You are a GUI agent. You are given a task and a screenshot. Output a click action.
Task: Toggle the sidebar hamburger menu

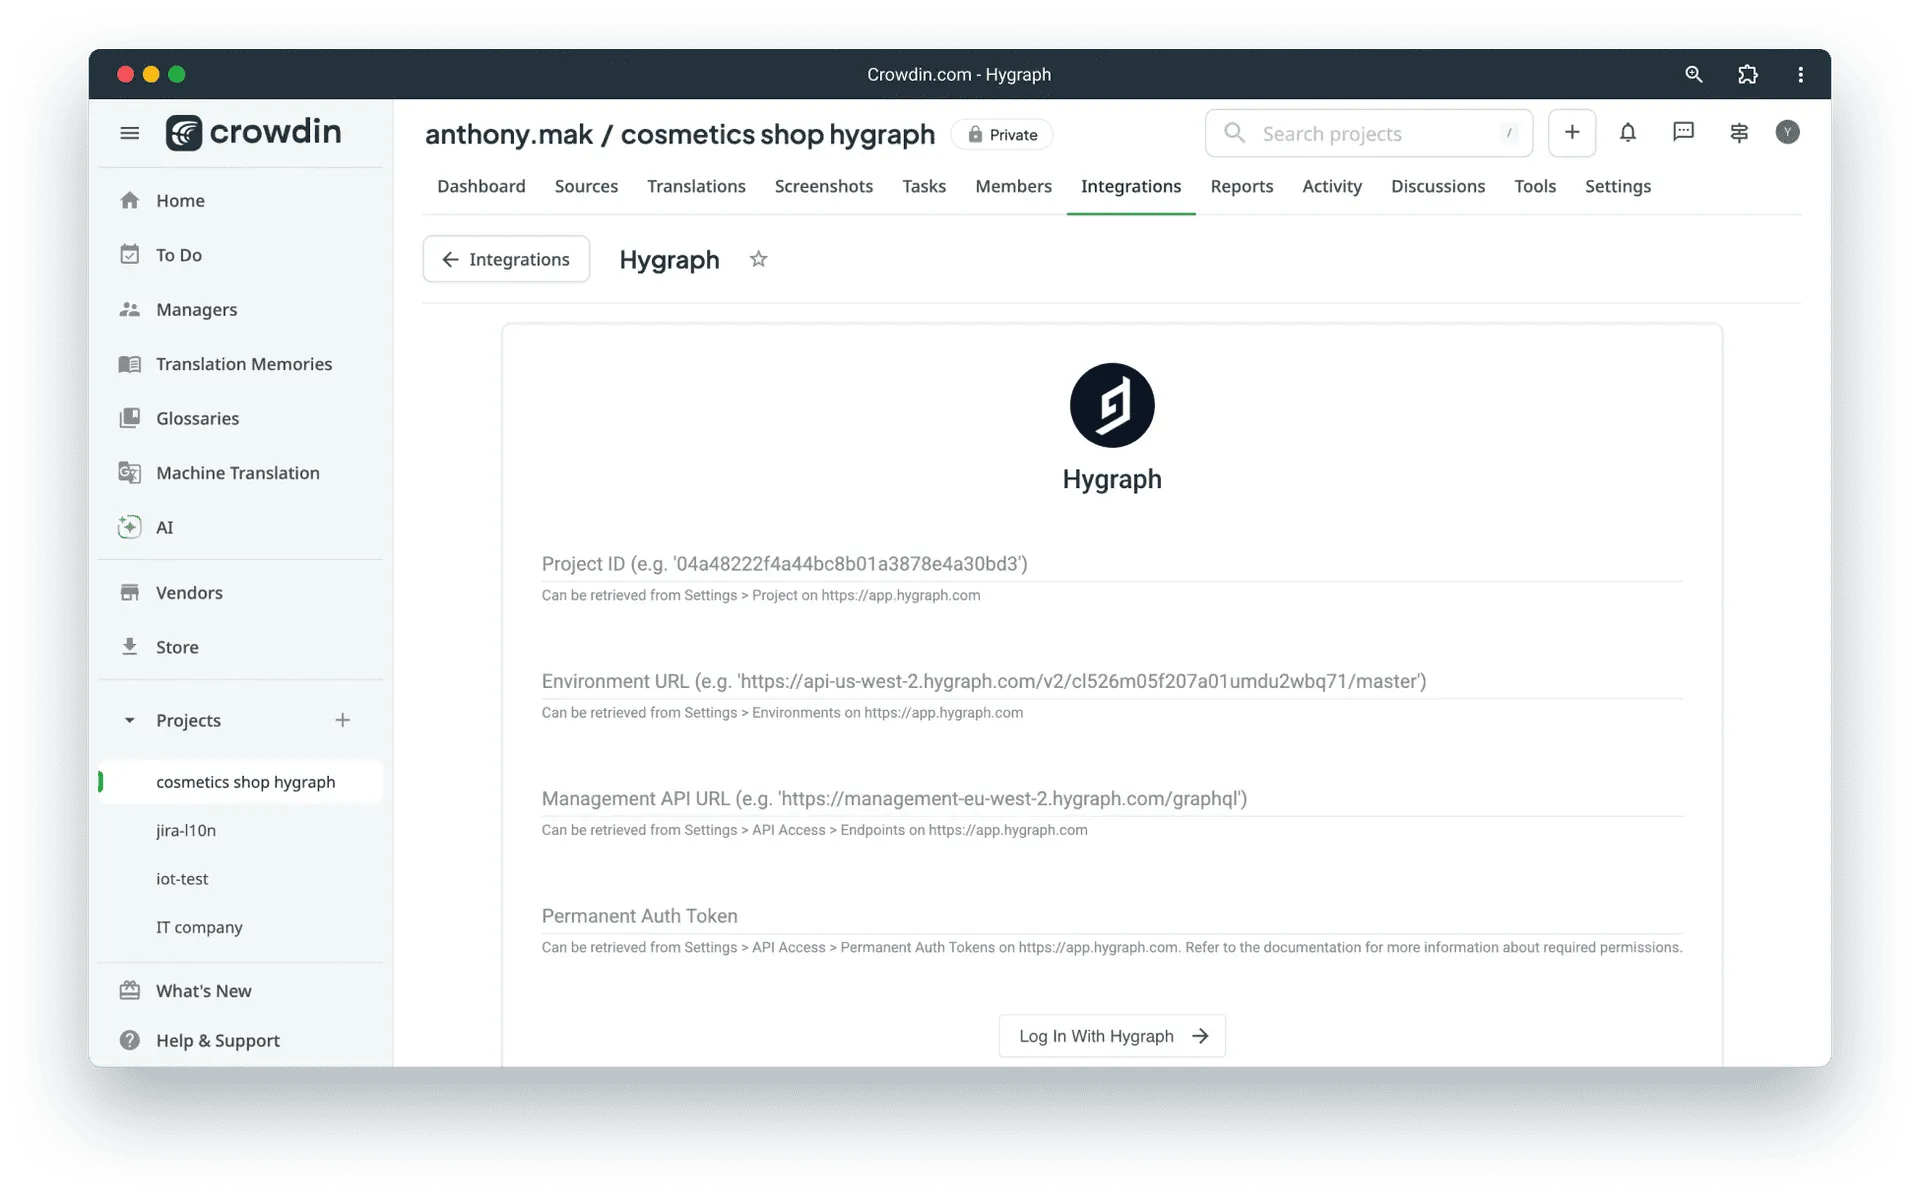[x=130, y=132]
